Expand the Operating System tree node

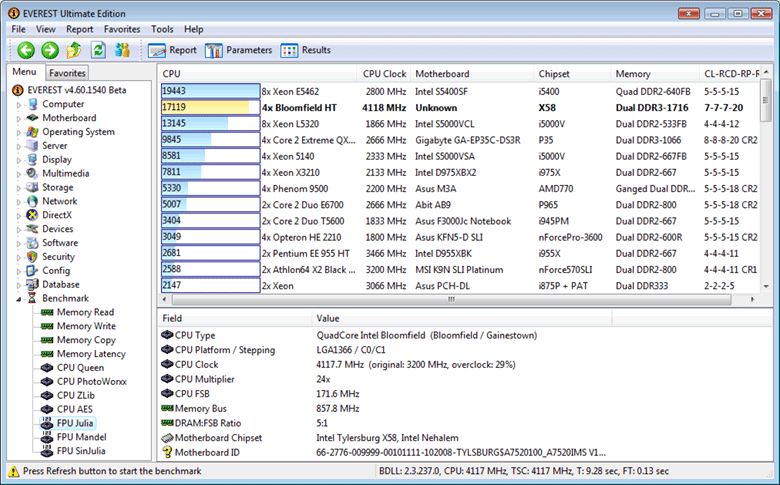19,132
